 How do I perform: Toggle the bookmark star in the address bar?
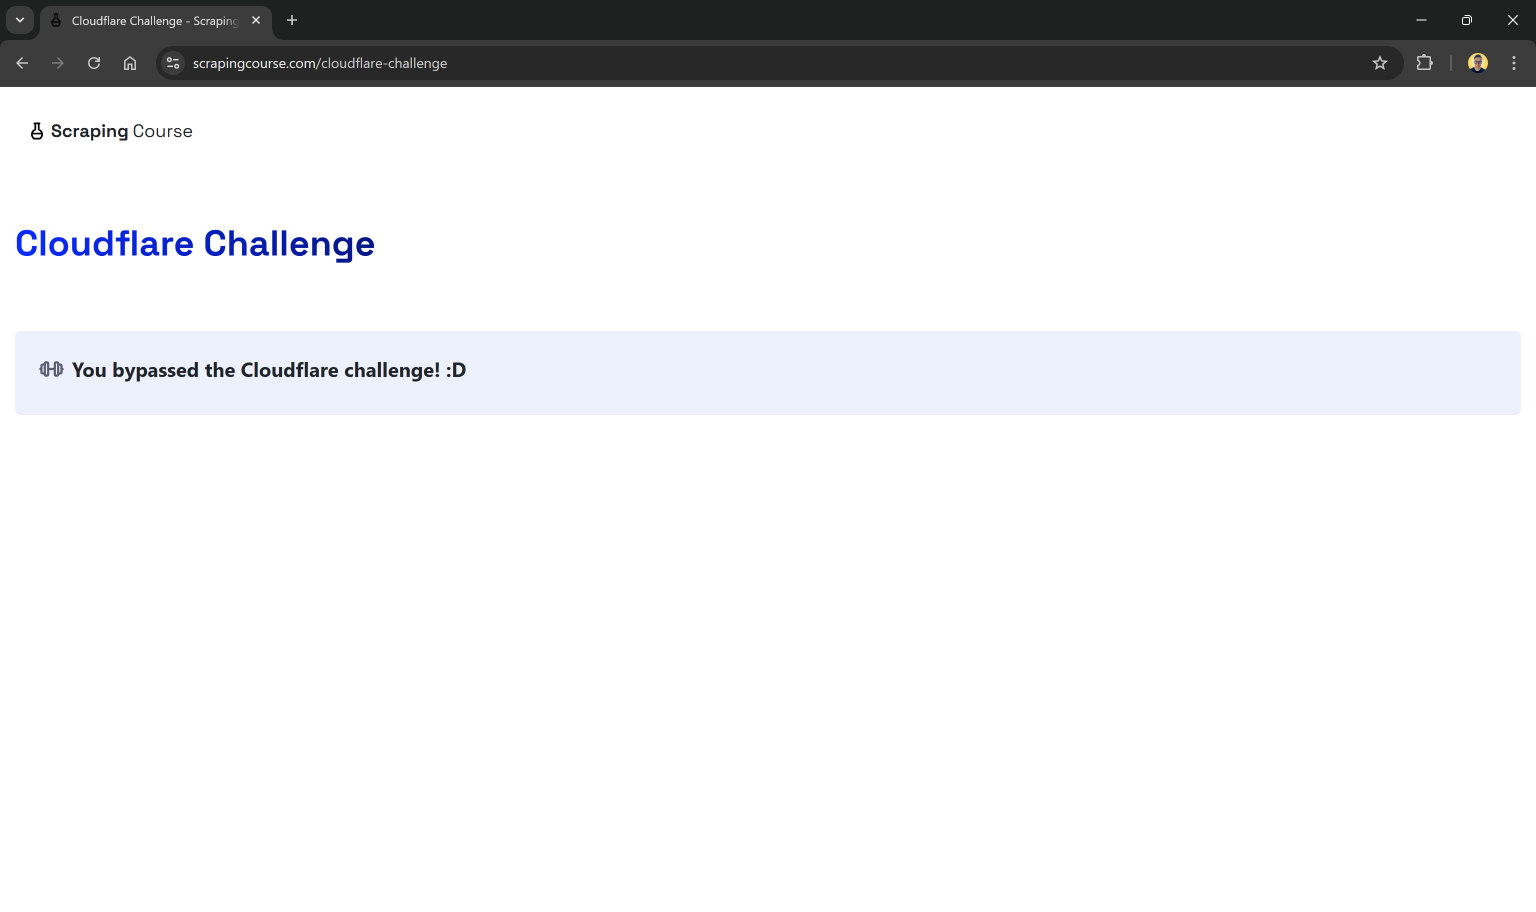coord(1380,63)
